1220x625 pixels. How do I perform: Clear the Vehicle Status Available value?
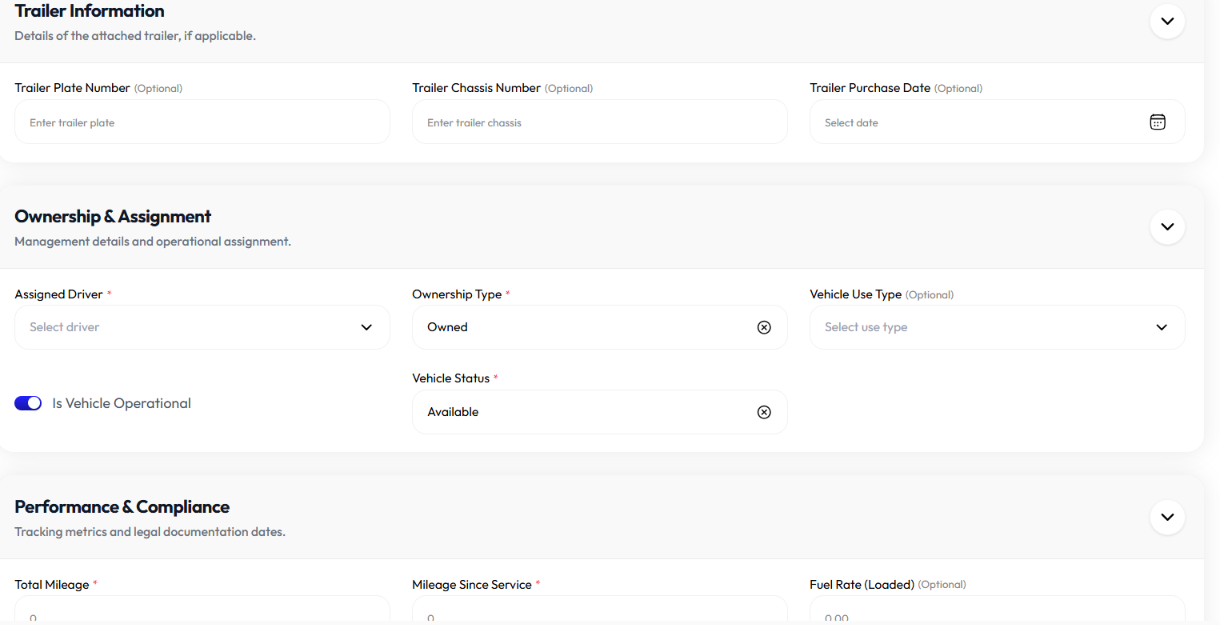tap(764, 412)
